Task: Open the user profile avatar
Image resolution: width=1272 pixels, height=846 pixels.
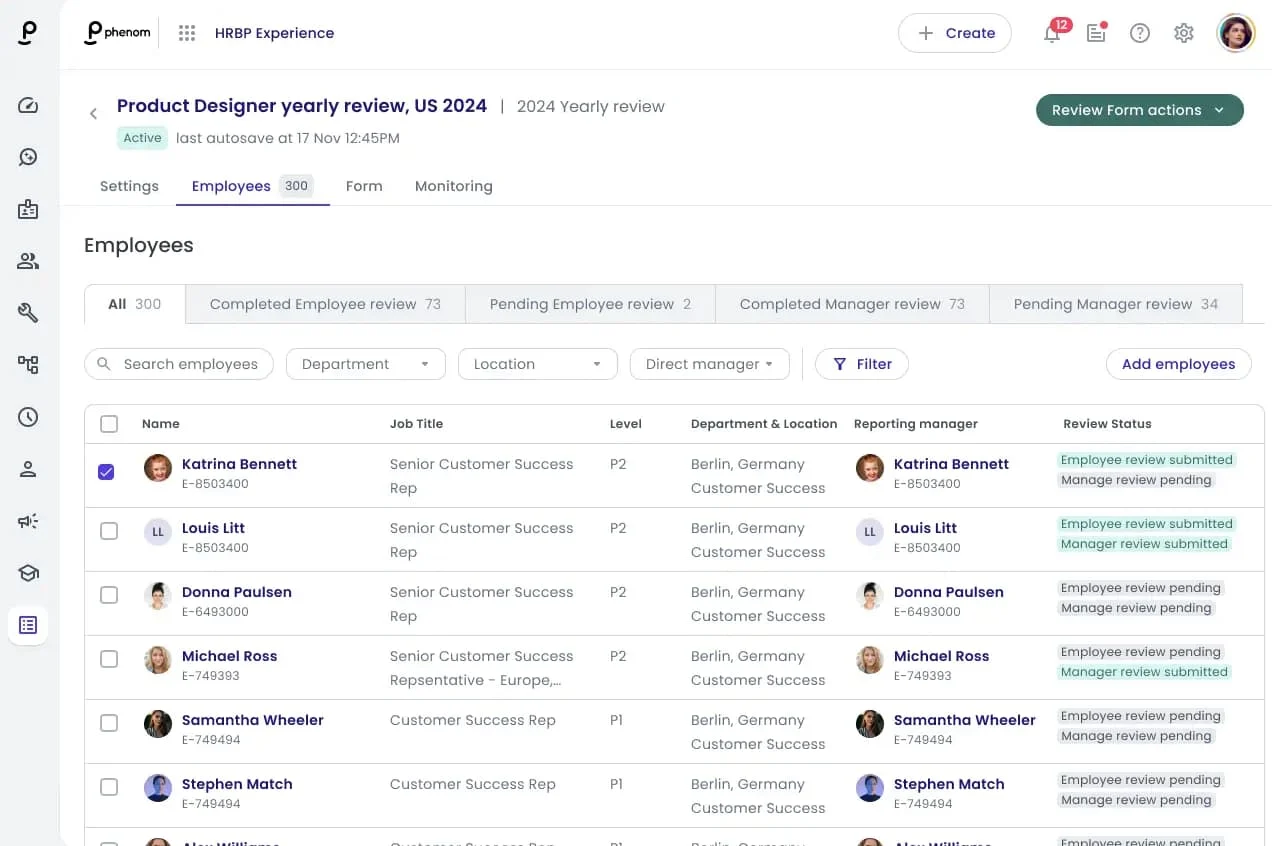Action: pyautogui.click(x=1236, y=33)
